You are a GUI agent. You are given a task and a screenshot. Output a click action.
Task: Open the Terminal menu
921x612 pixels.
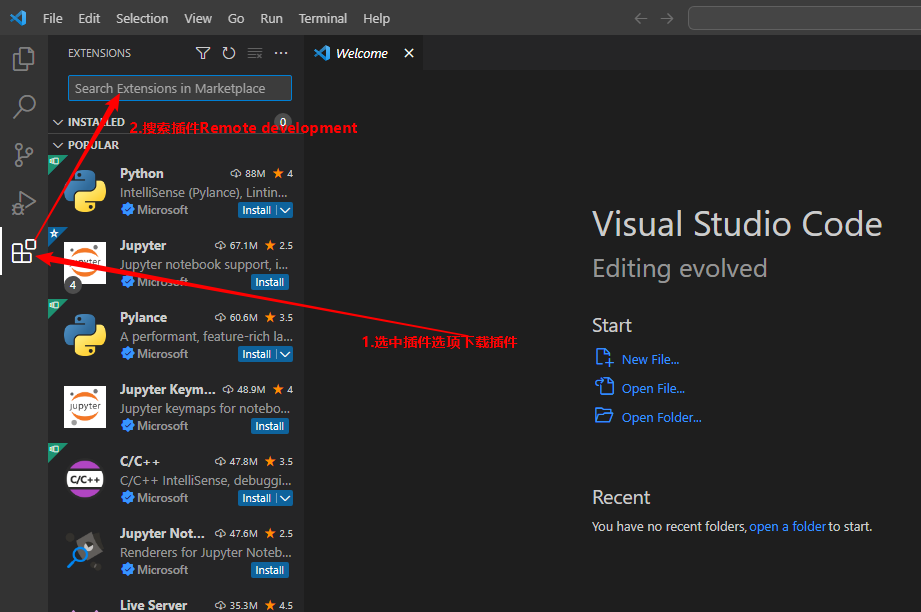click(322, 19)
